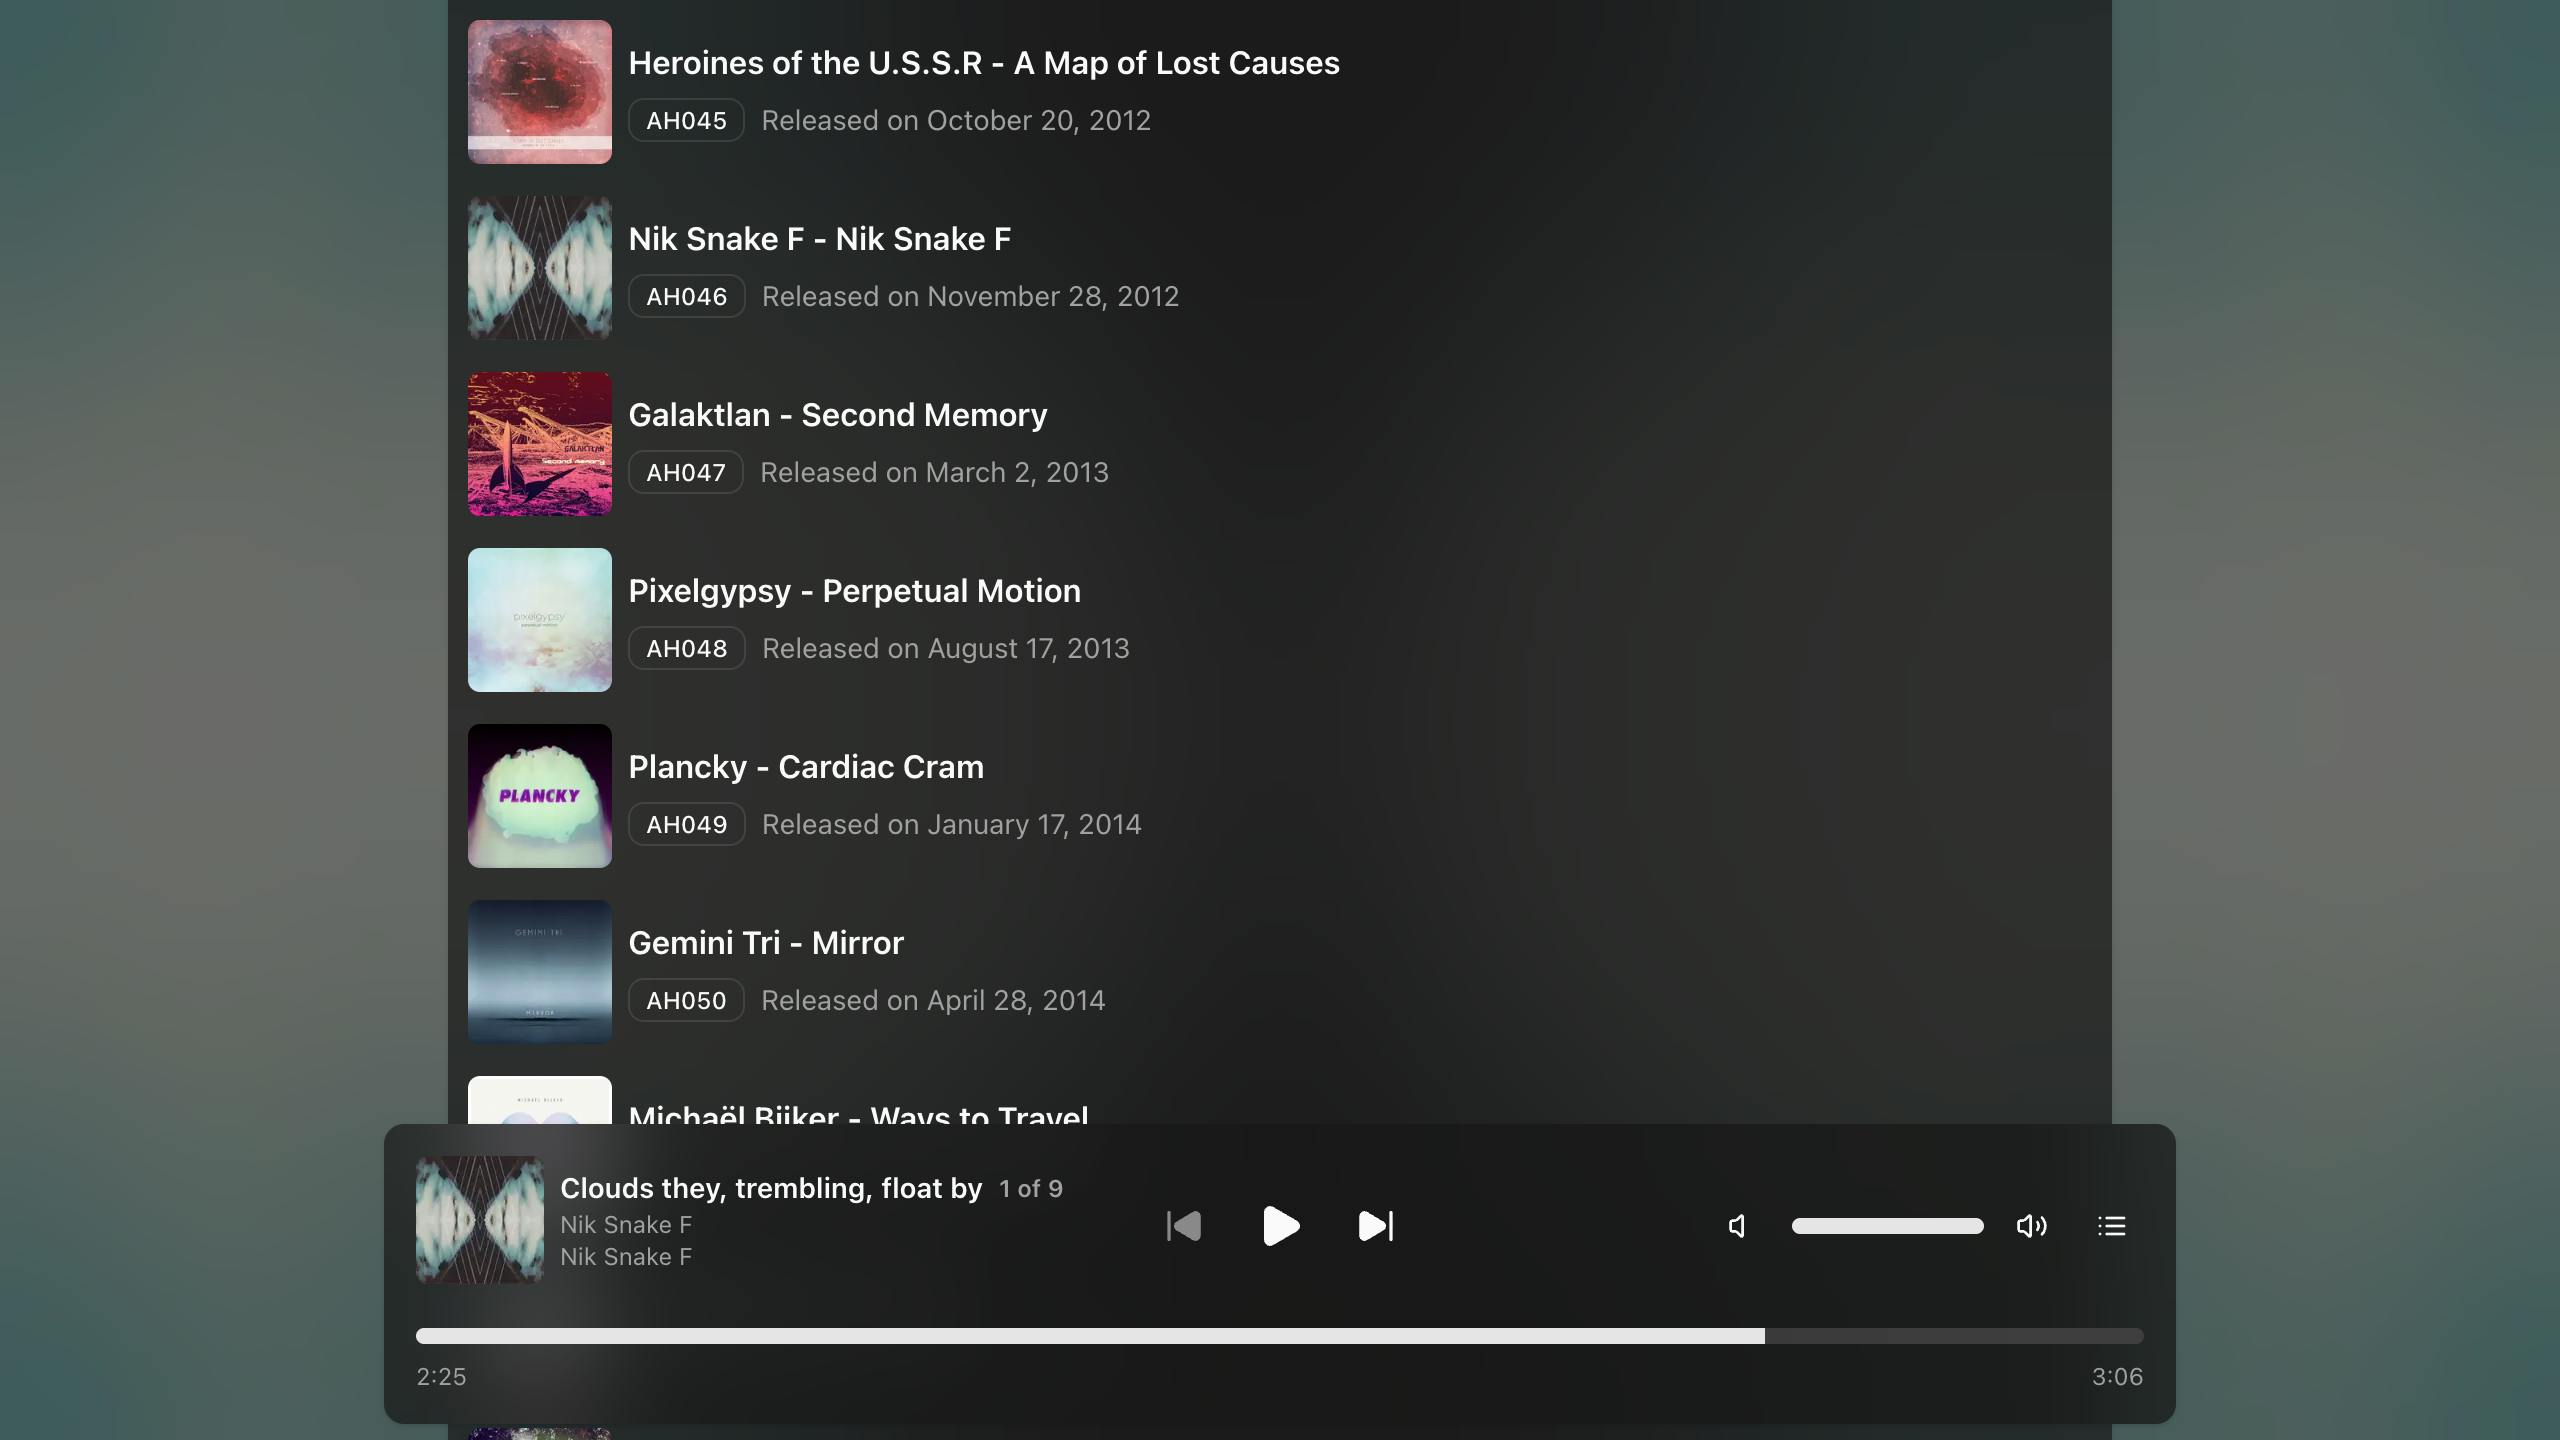Mute the playback volume
The width and height of the screenshot is (2560, 1440).
(x=1736, y=1226)
